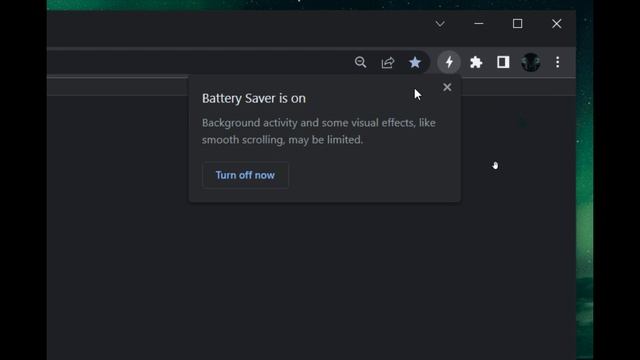Click the Battery Saver lightning bolt icon
The width and height of the screenshot is (640, 360).
(449, 62)
